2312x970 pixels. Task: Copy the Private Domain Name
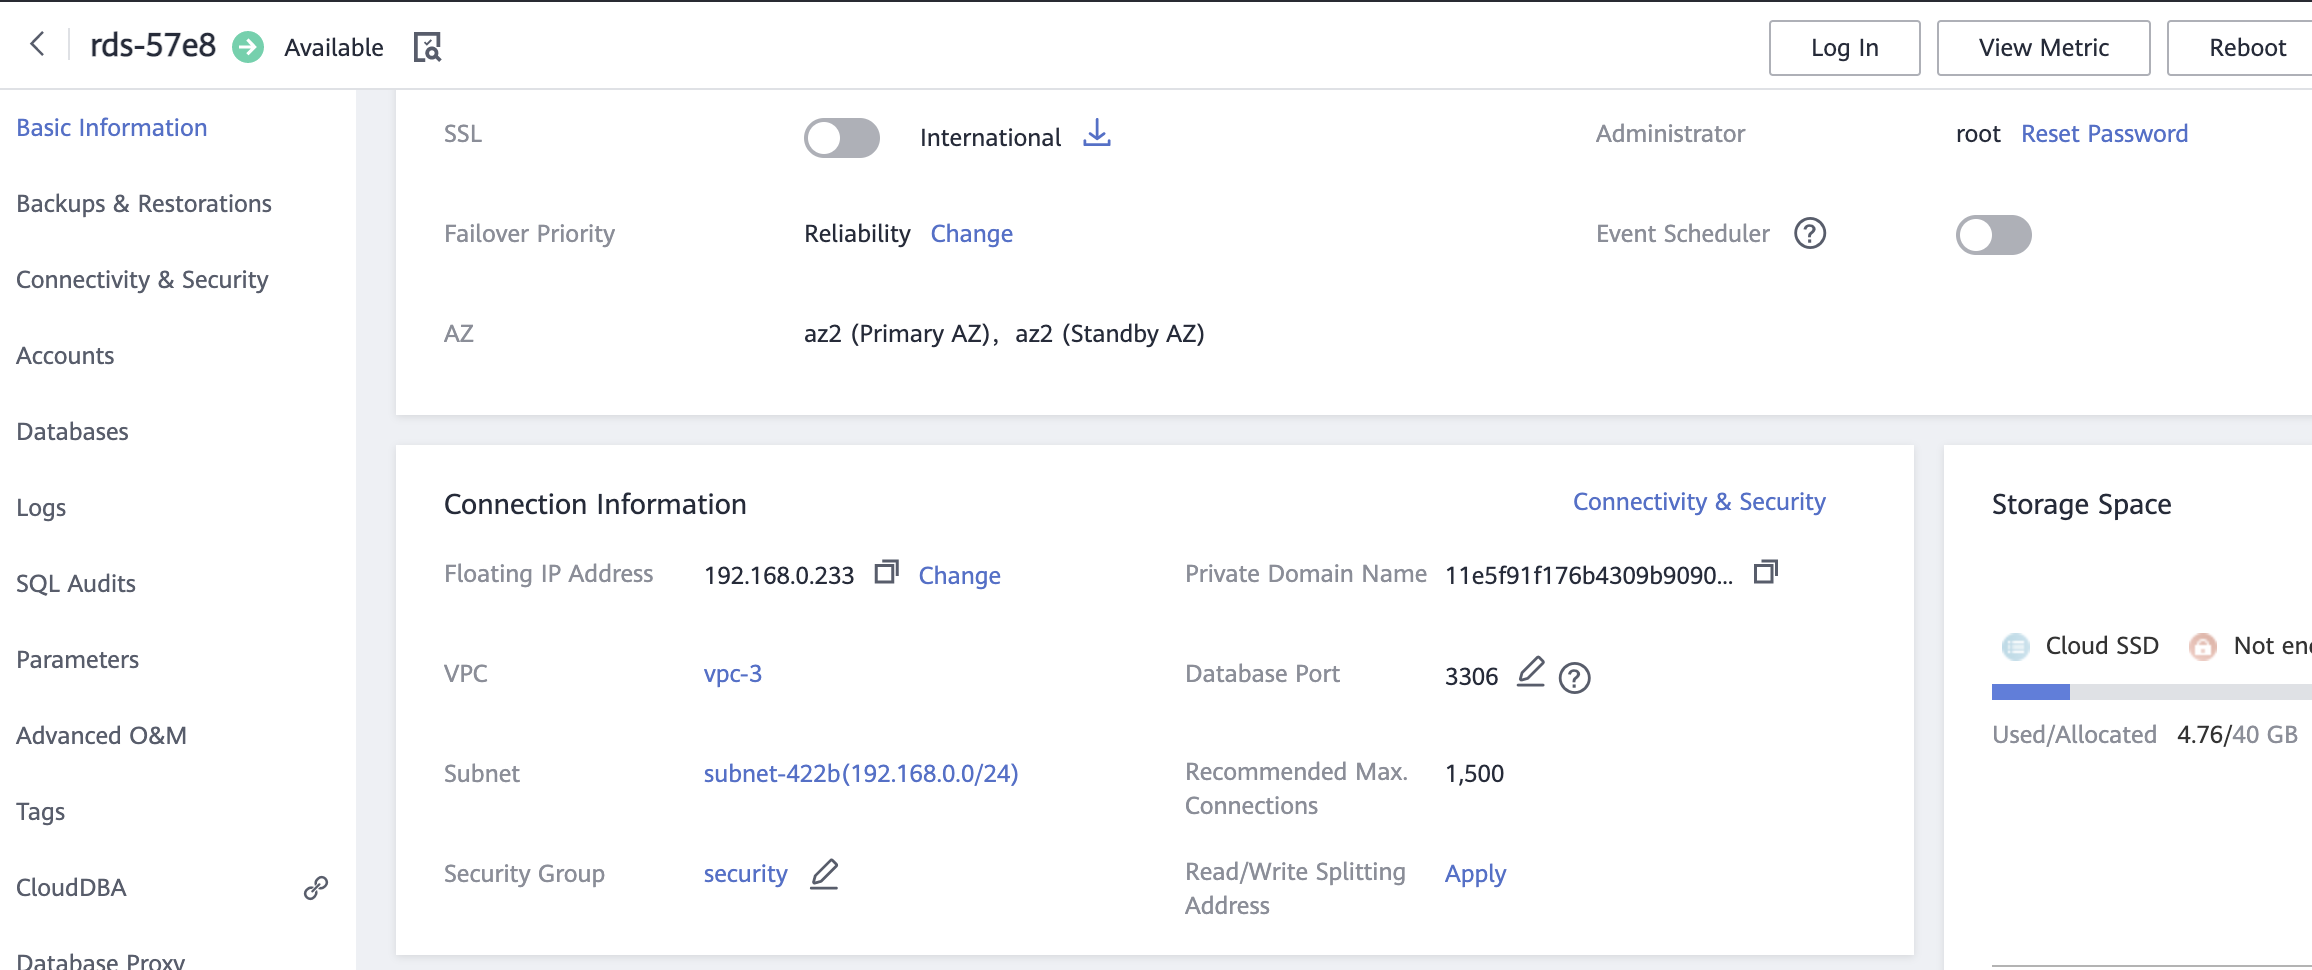pyautogui.click(x=1766, y=572)
